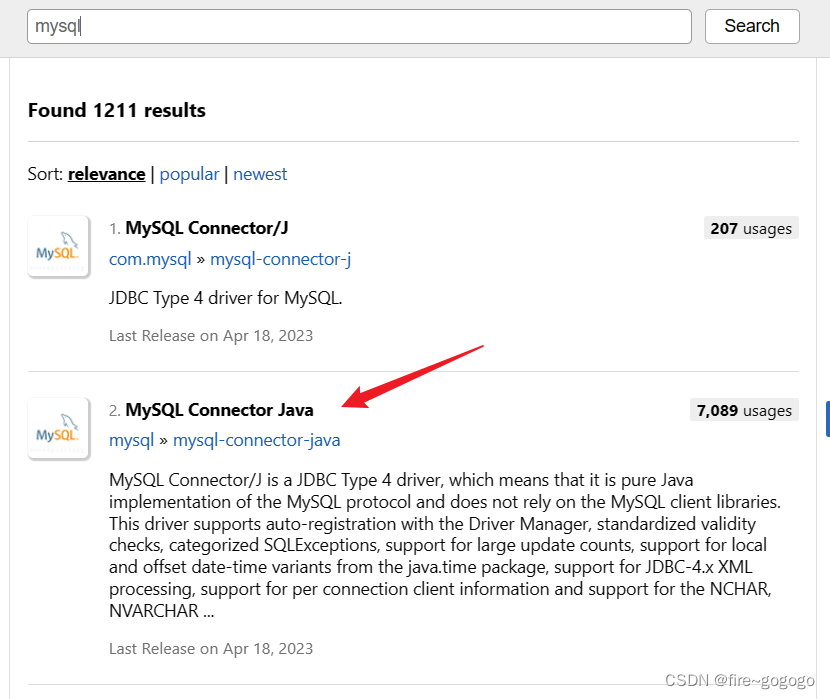
Task: Open MySQL logo thumbnail for Connector/J
Action: point(58,247)
